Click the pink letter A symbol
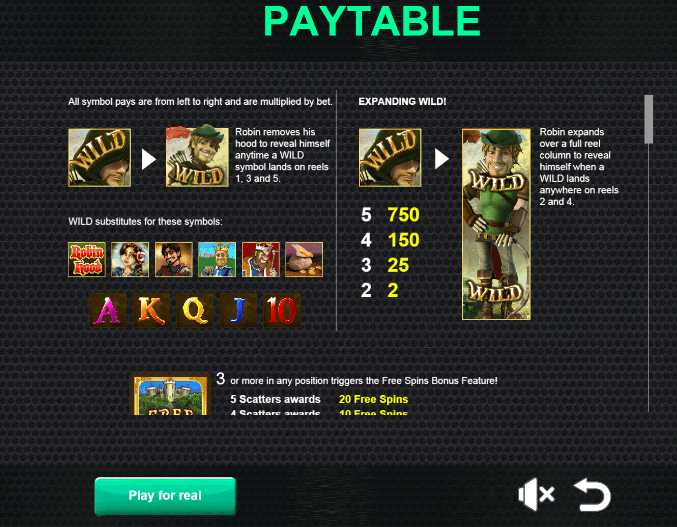 tap(108, 310)
